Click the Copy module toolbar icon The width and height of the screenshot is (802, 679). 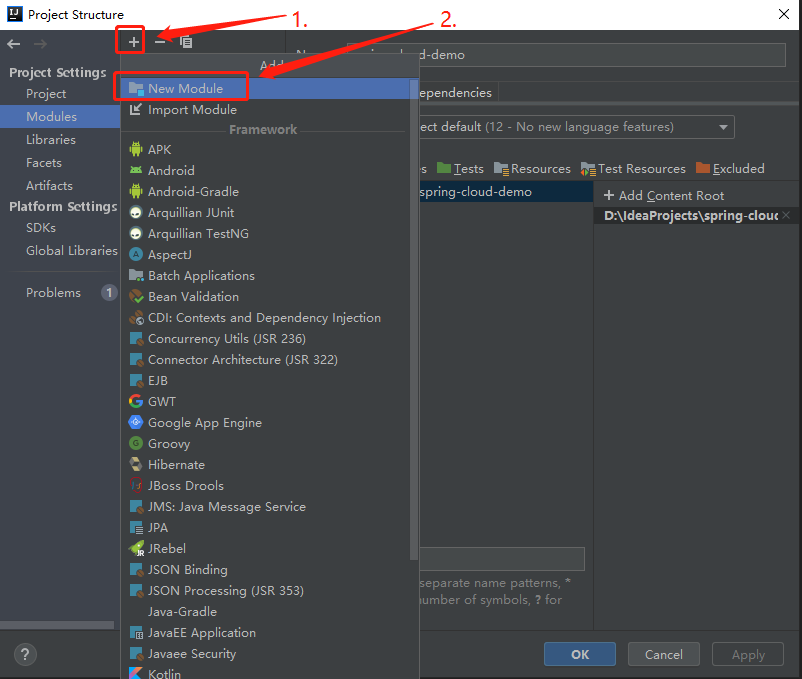pyautogui.click(x=186, y=42)
